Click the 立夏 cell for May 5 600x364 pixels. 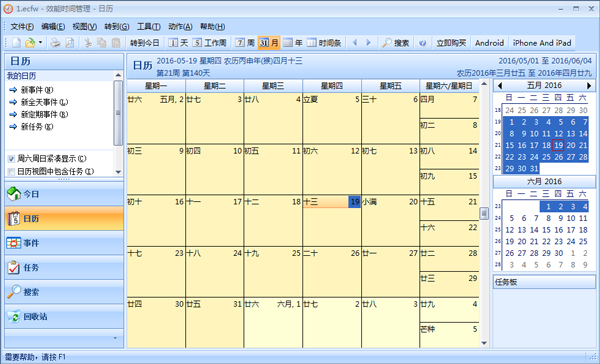click(331, 119)
